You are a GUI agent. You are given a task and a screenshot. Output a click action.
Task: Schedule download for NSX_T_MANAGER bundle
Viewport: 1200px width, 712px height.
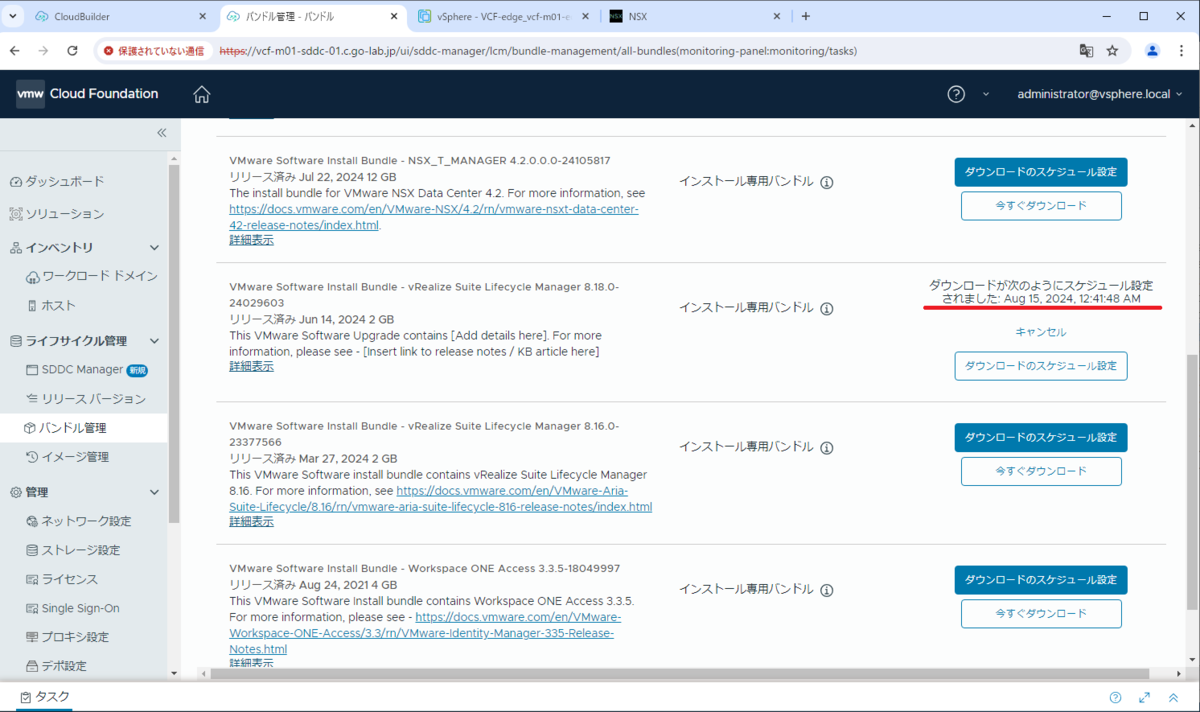pyautogui.click(x=1041, y=172)
